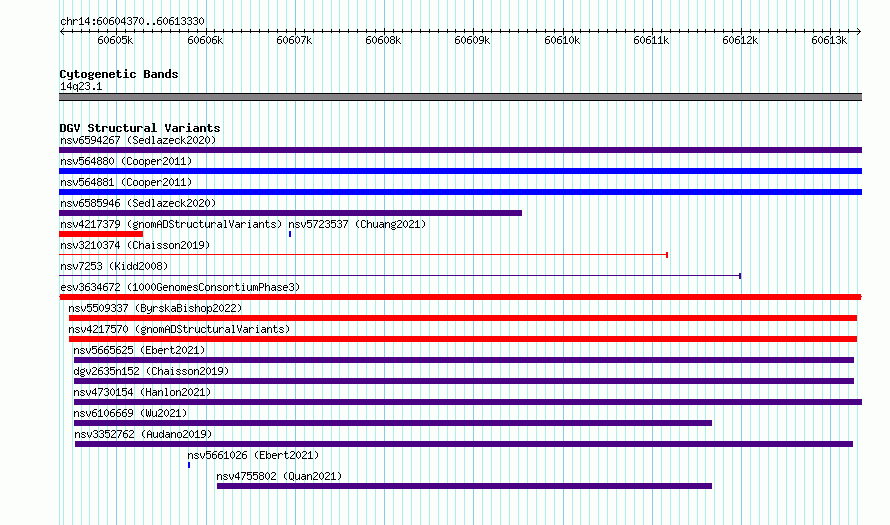Click the 14q23.1 band label
The height and width of the screenshot is (525, 890).
click(81, 86)
